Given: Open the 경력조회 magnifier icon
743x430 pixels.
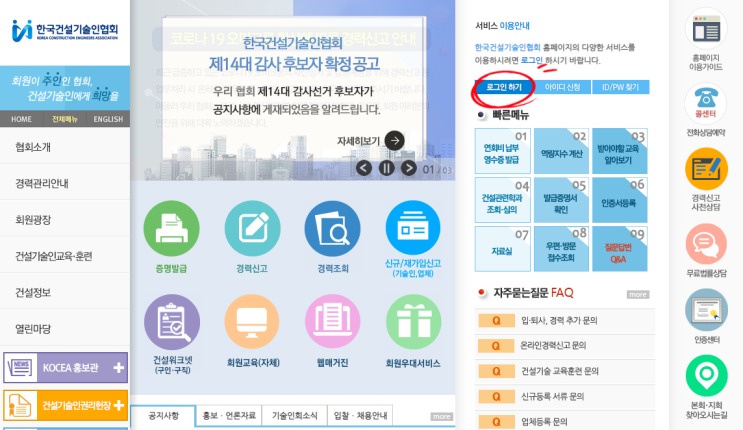Looking at the screenshot, I should (333, 229).
